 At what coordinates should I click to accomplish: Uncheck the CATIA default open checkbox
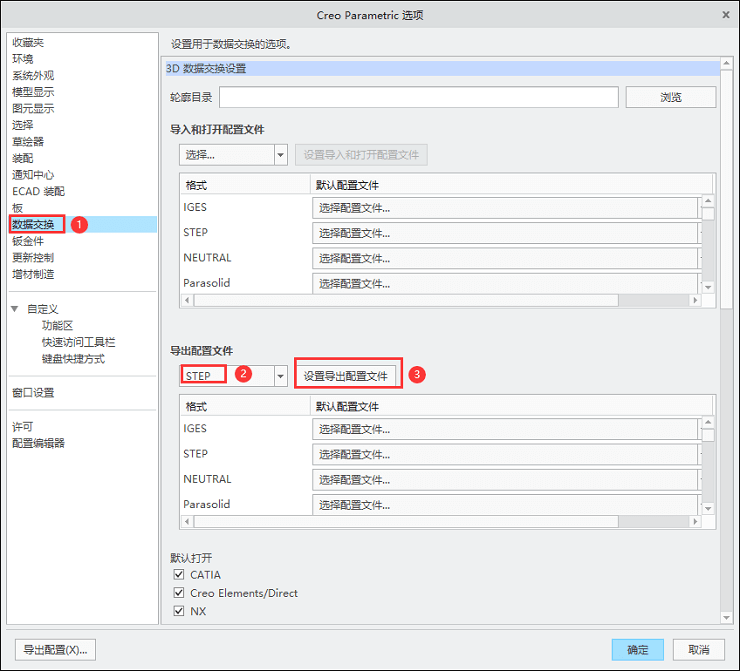tap(179, 574)
